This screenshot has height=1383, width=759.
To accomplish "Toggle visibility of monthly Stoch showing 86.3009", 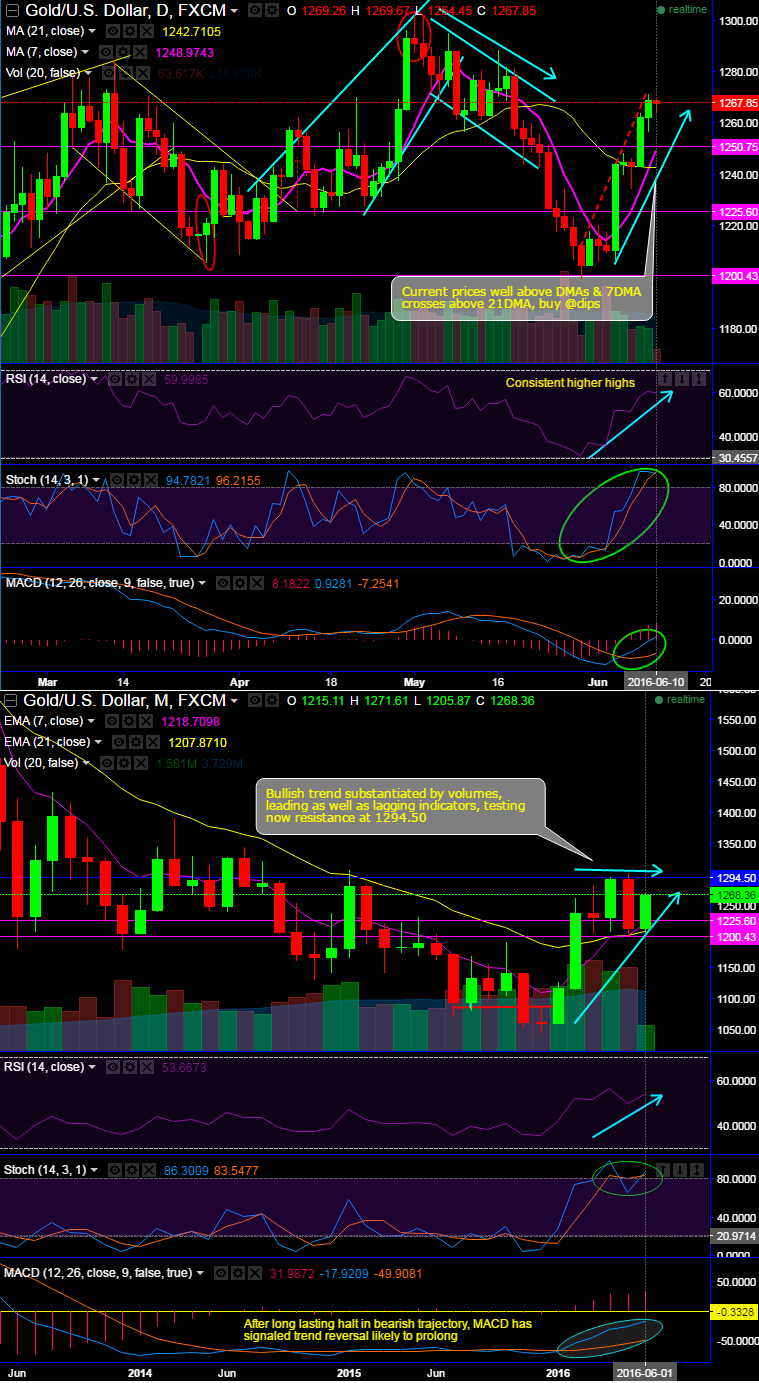I will tap(116, 1169).
